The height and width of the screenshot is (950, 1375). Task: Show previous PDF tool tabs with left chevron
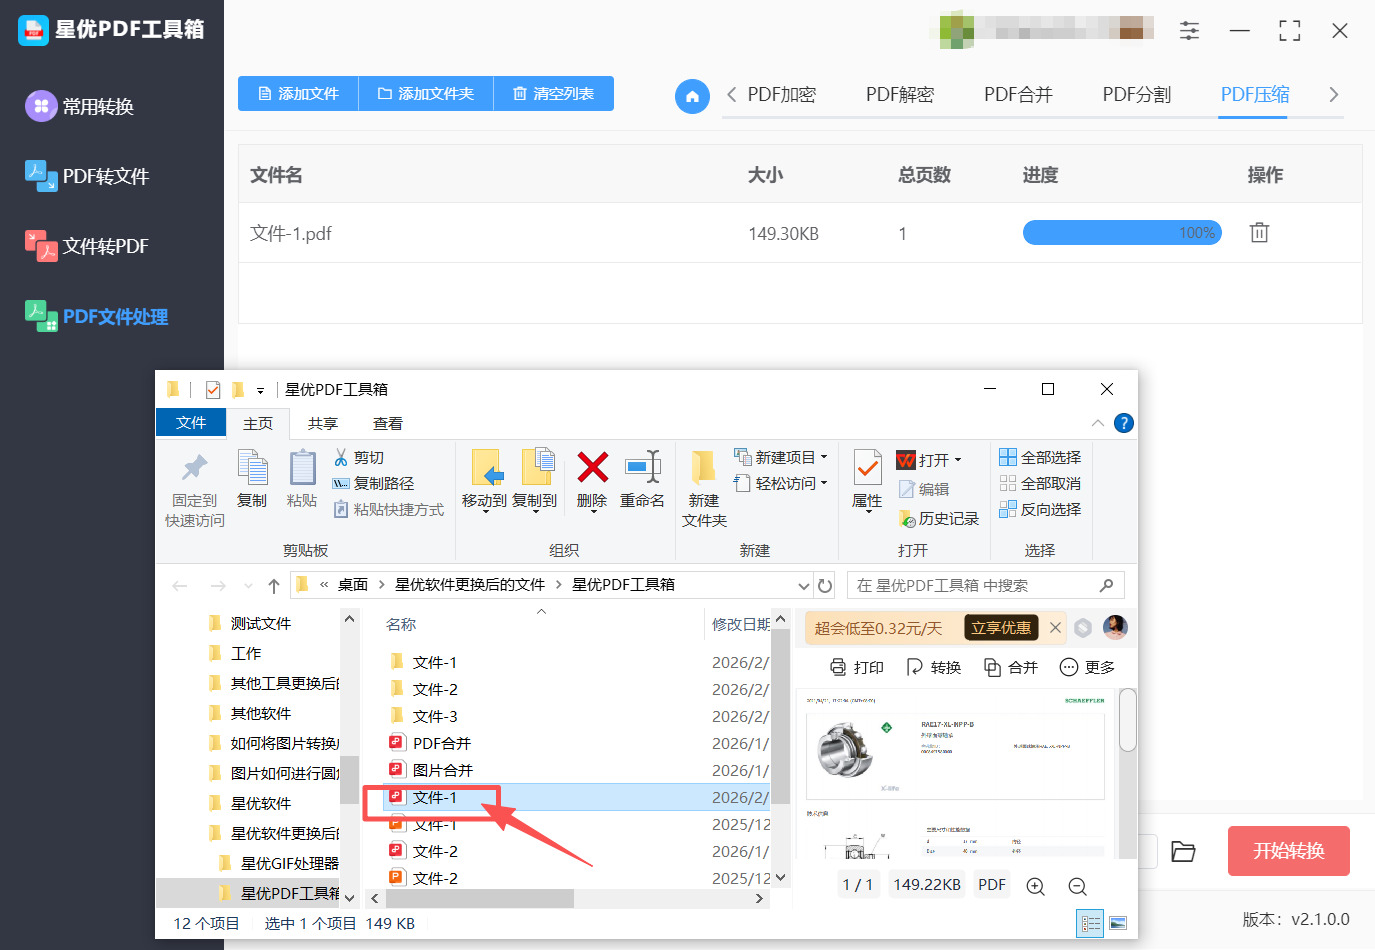tap(731, 95)
